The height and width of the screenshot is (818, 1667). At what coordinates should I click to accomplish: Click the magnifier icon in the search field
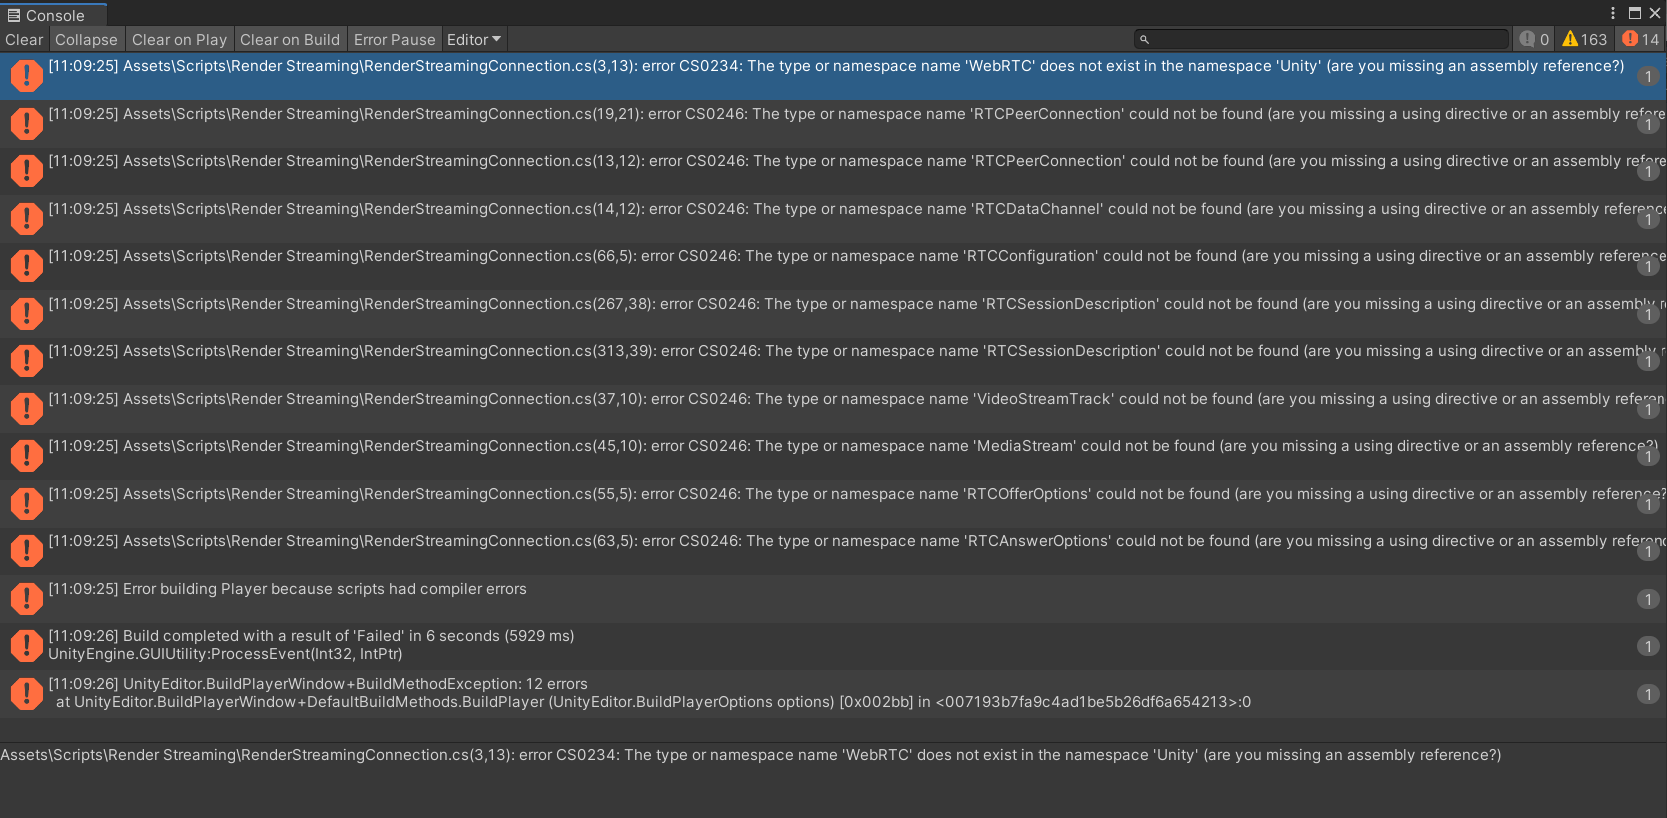[x=1143, y=38]
